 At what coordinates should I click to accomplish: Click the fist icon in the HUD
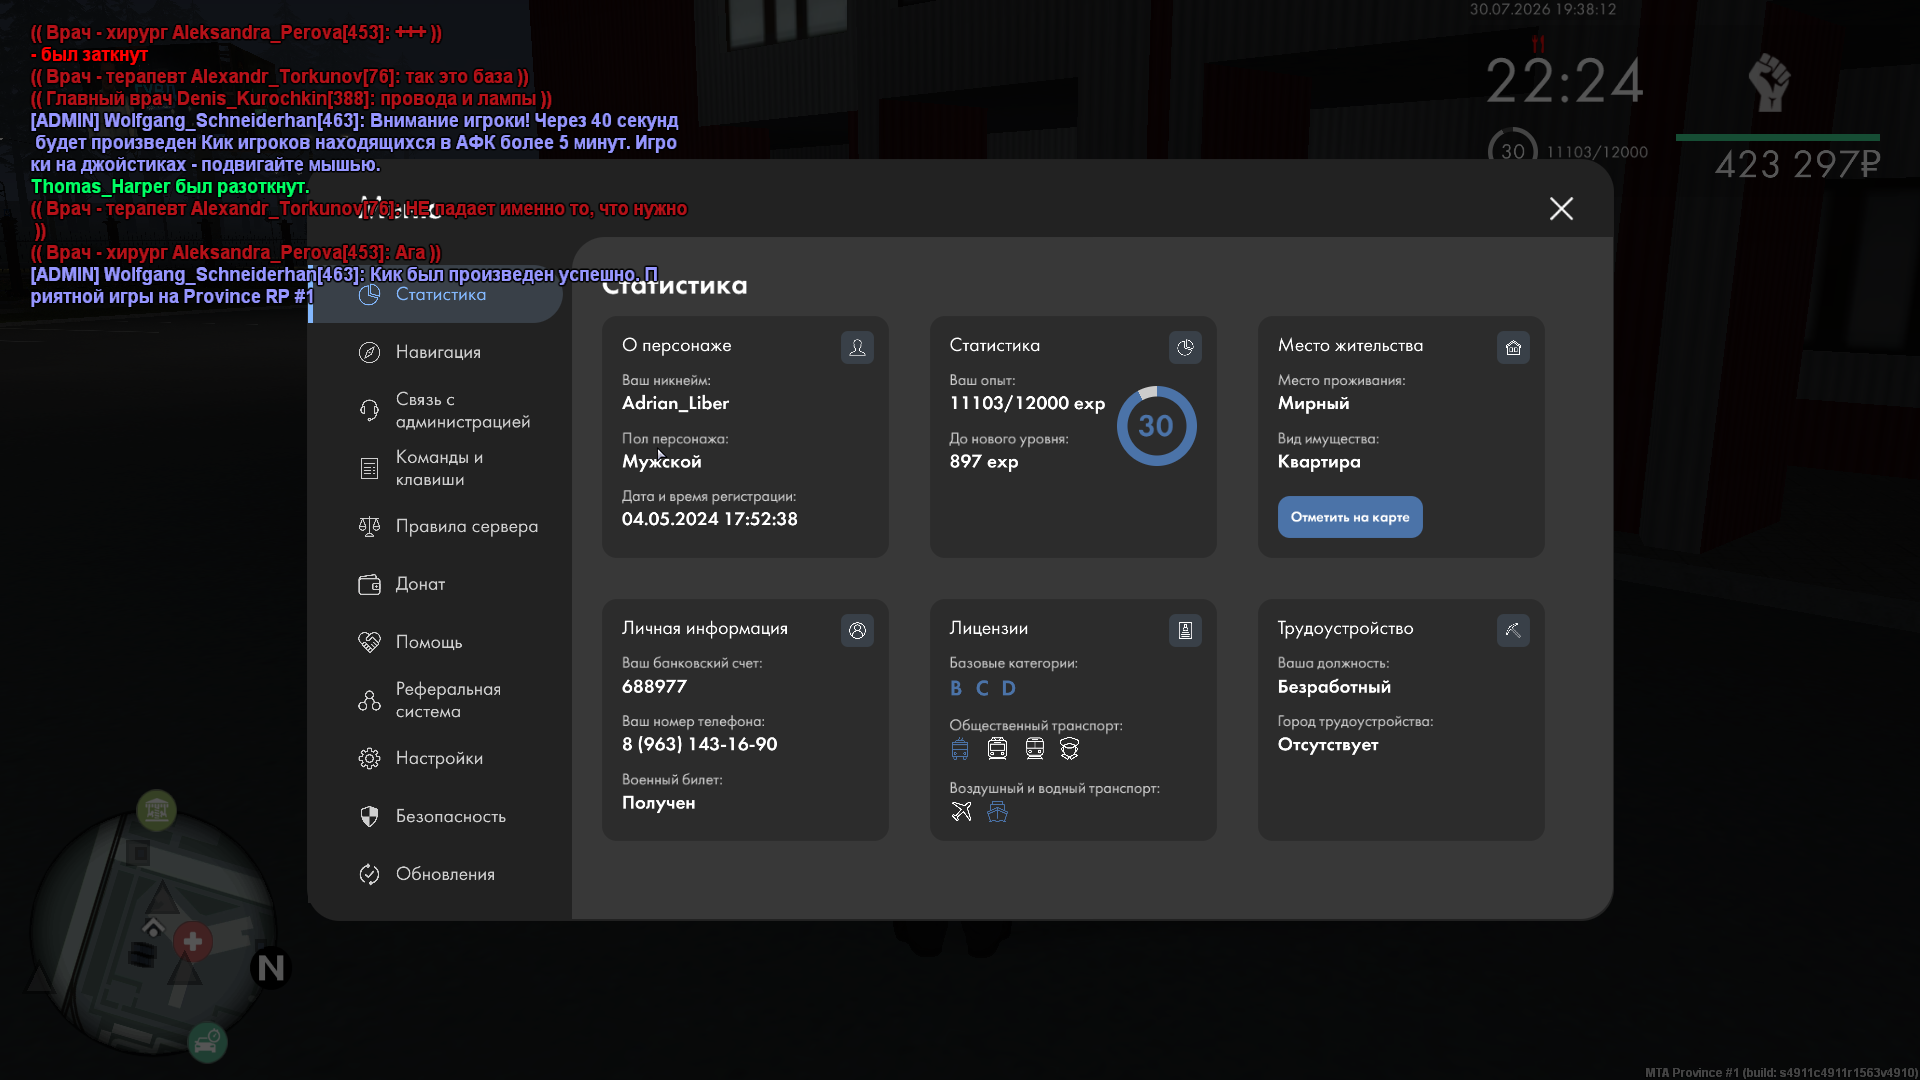tap(1769, 82)
